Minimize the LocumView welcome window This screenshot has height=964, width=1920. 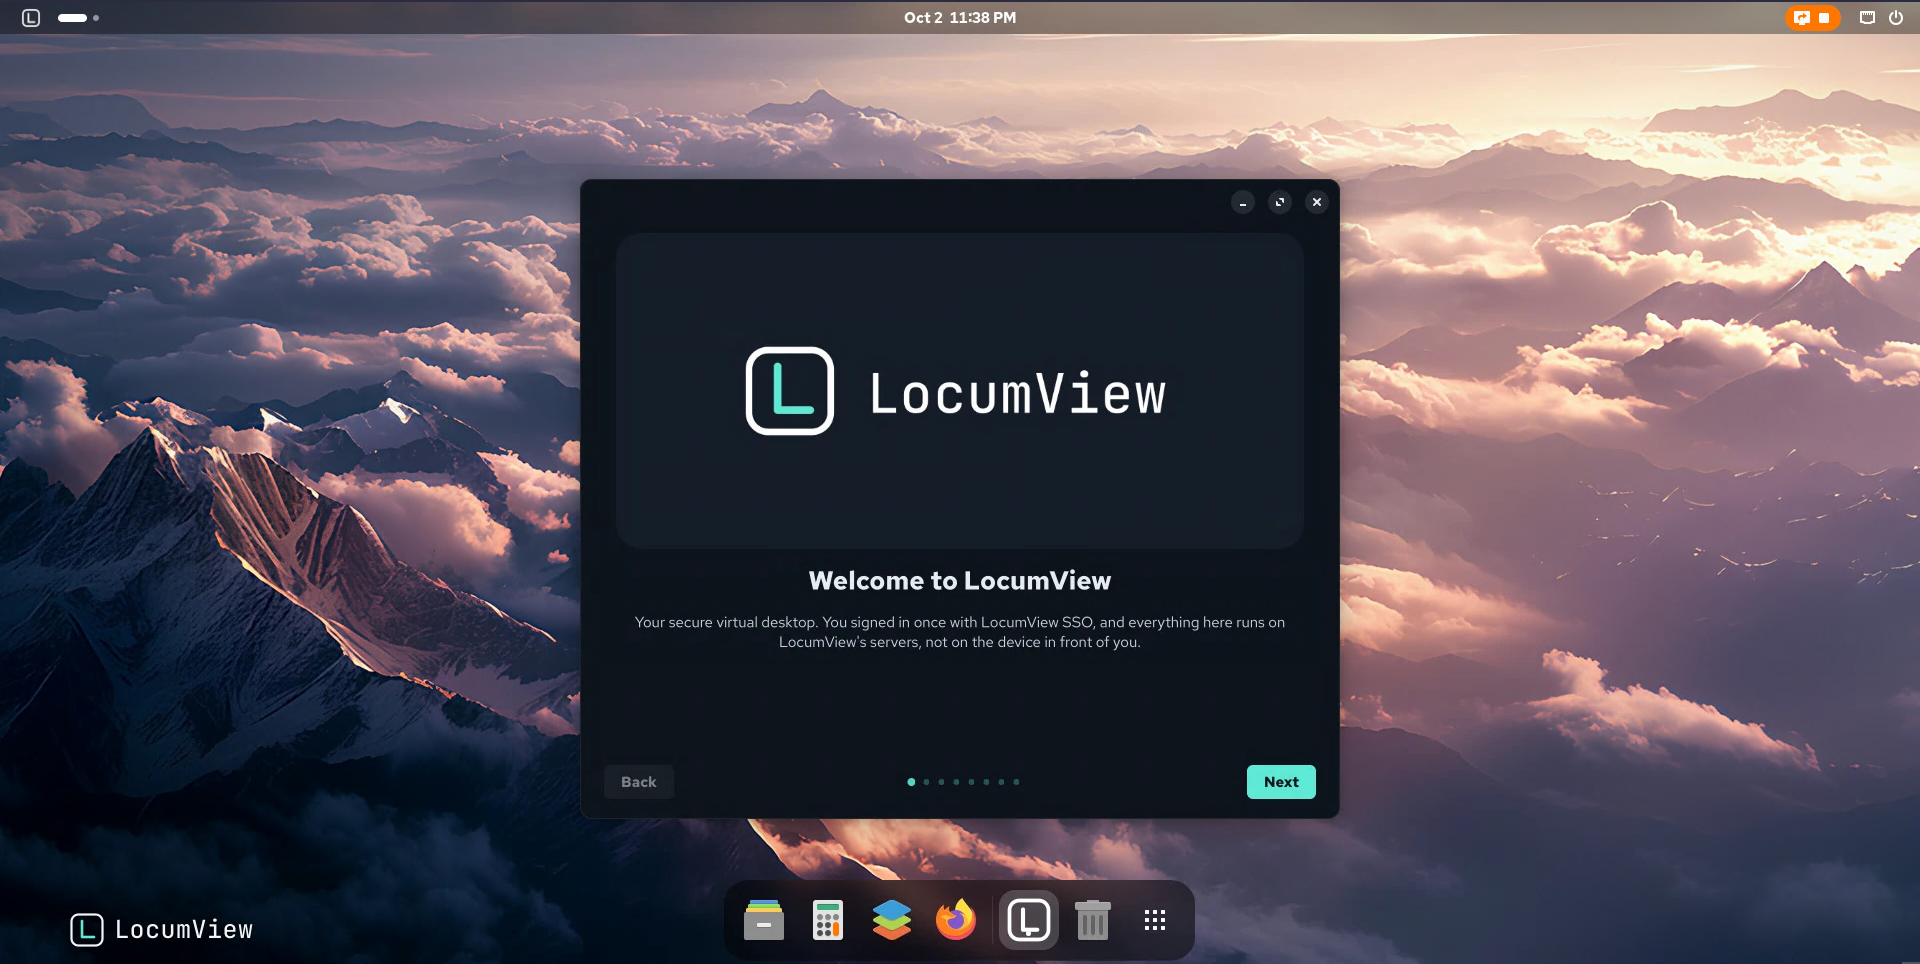point(1243,202)
